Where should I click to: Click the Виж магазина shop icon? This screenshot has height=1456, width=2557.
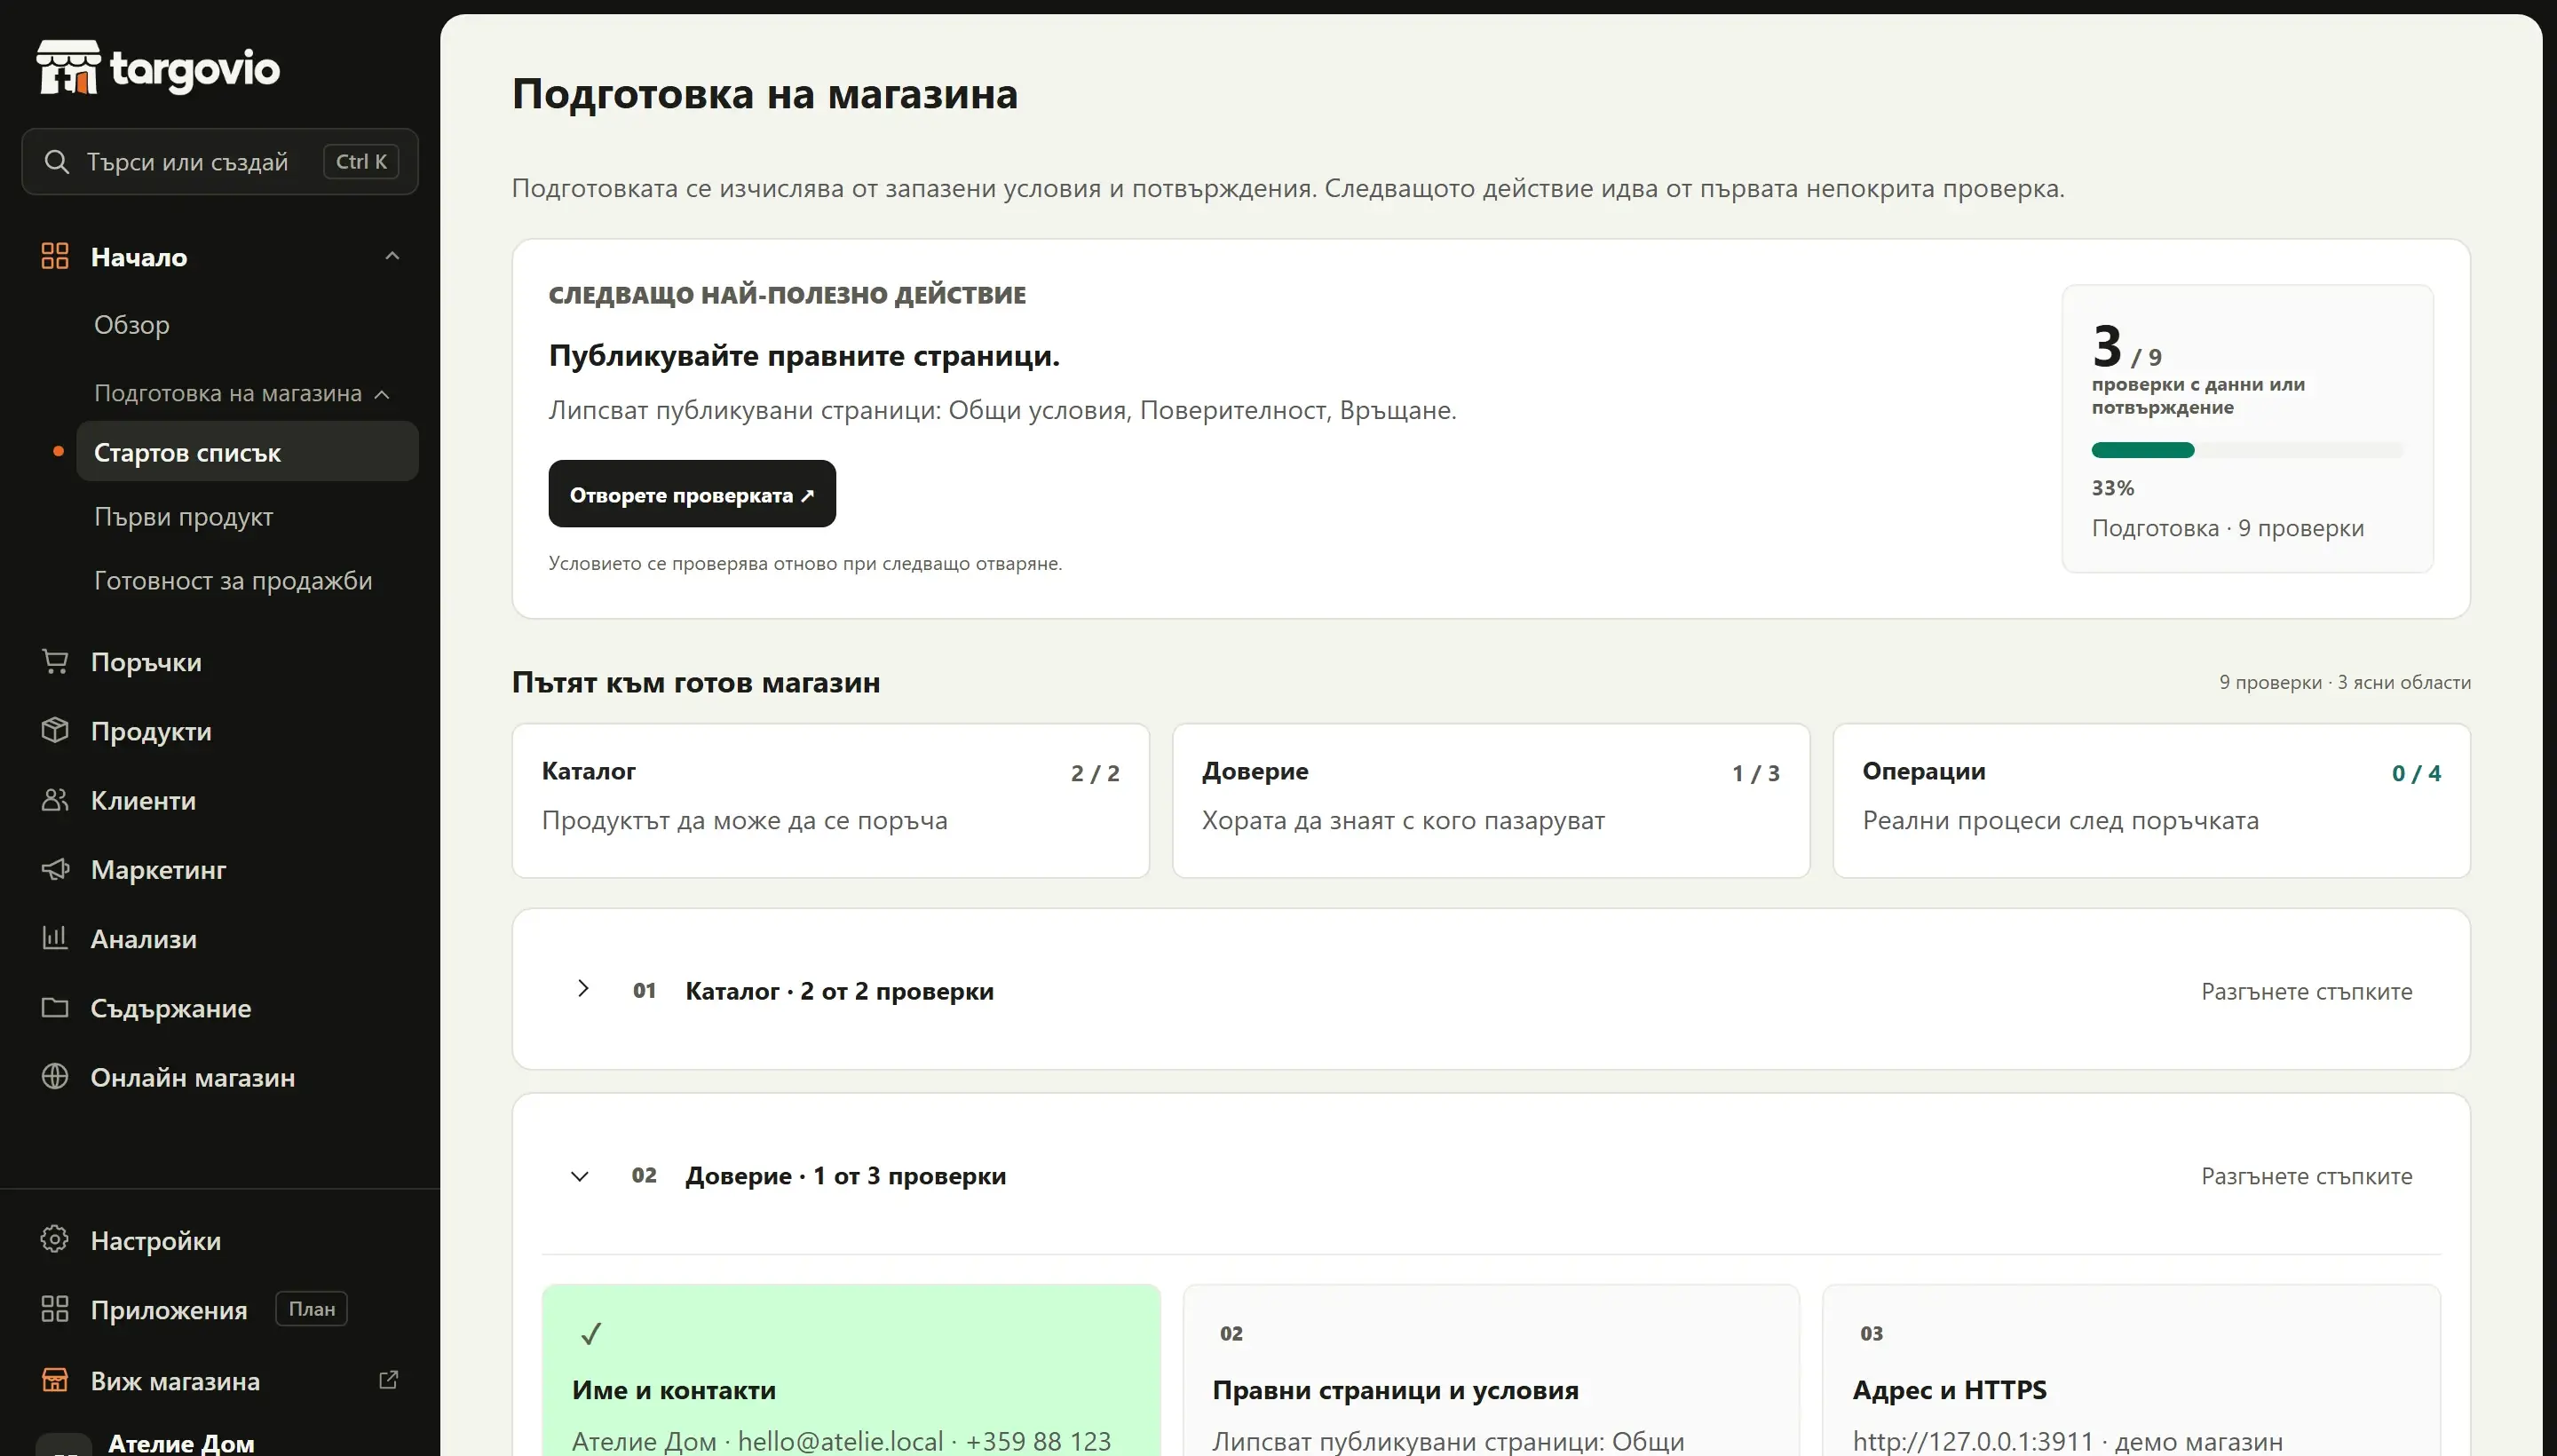tap(55, 1380)
